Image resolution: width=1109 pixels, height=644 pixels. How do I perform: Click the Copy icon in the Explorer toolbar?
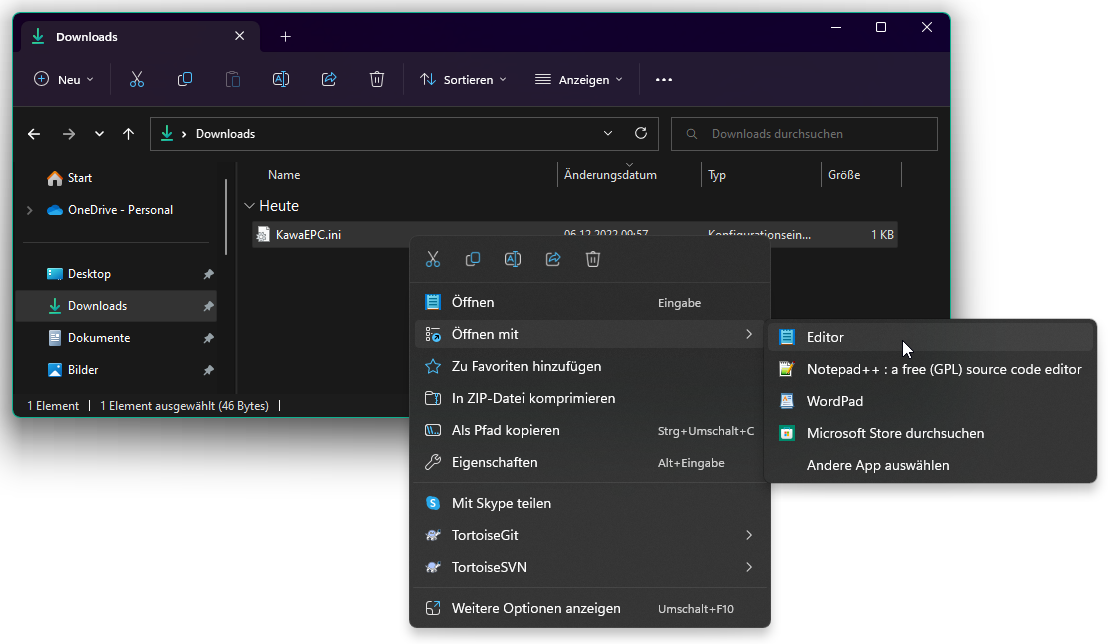coord(185,80)
